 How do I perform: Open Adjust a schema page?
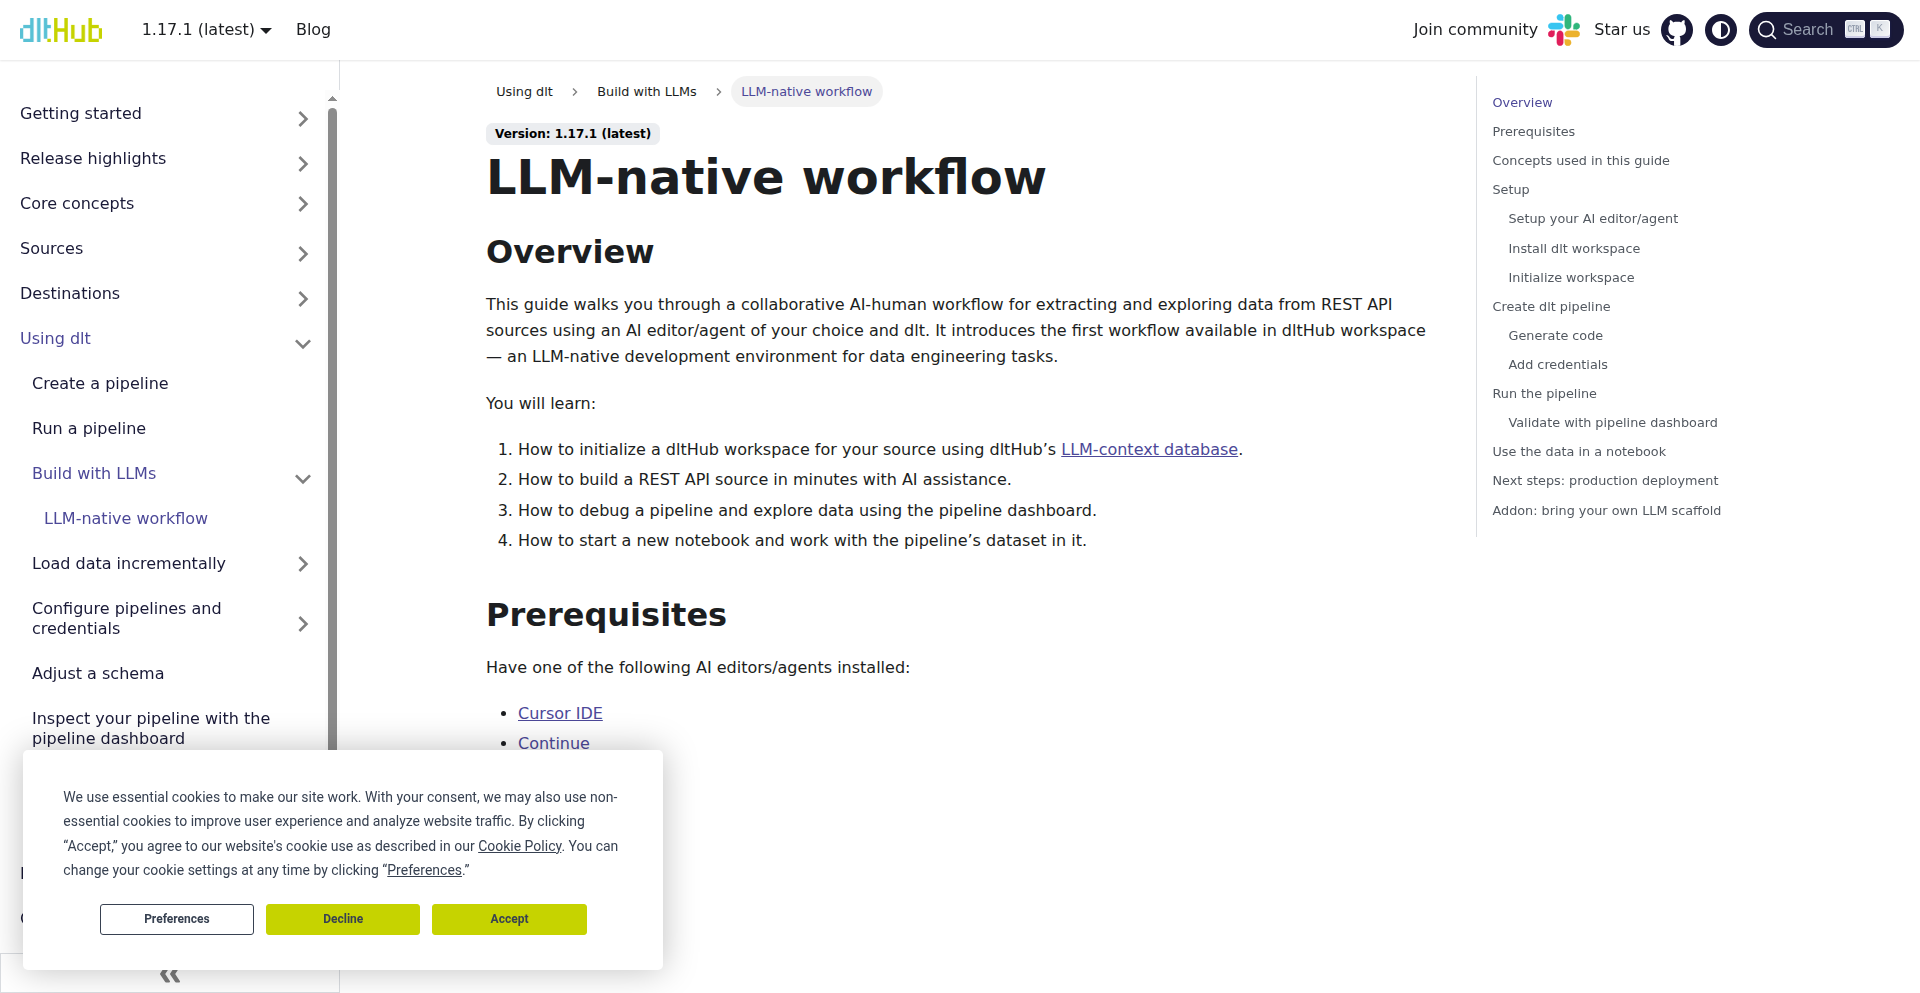(98, 673)
